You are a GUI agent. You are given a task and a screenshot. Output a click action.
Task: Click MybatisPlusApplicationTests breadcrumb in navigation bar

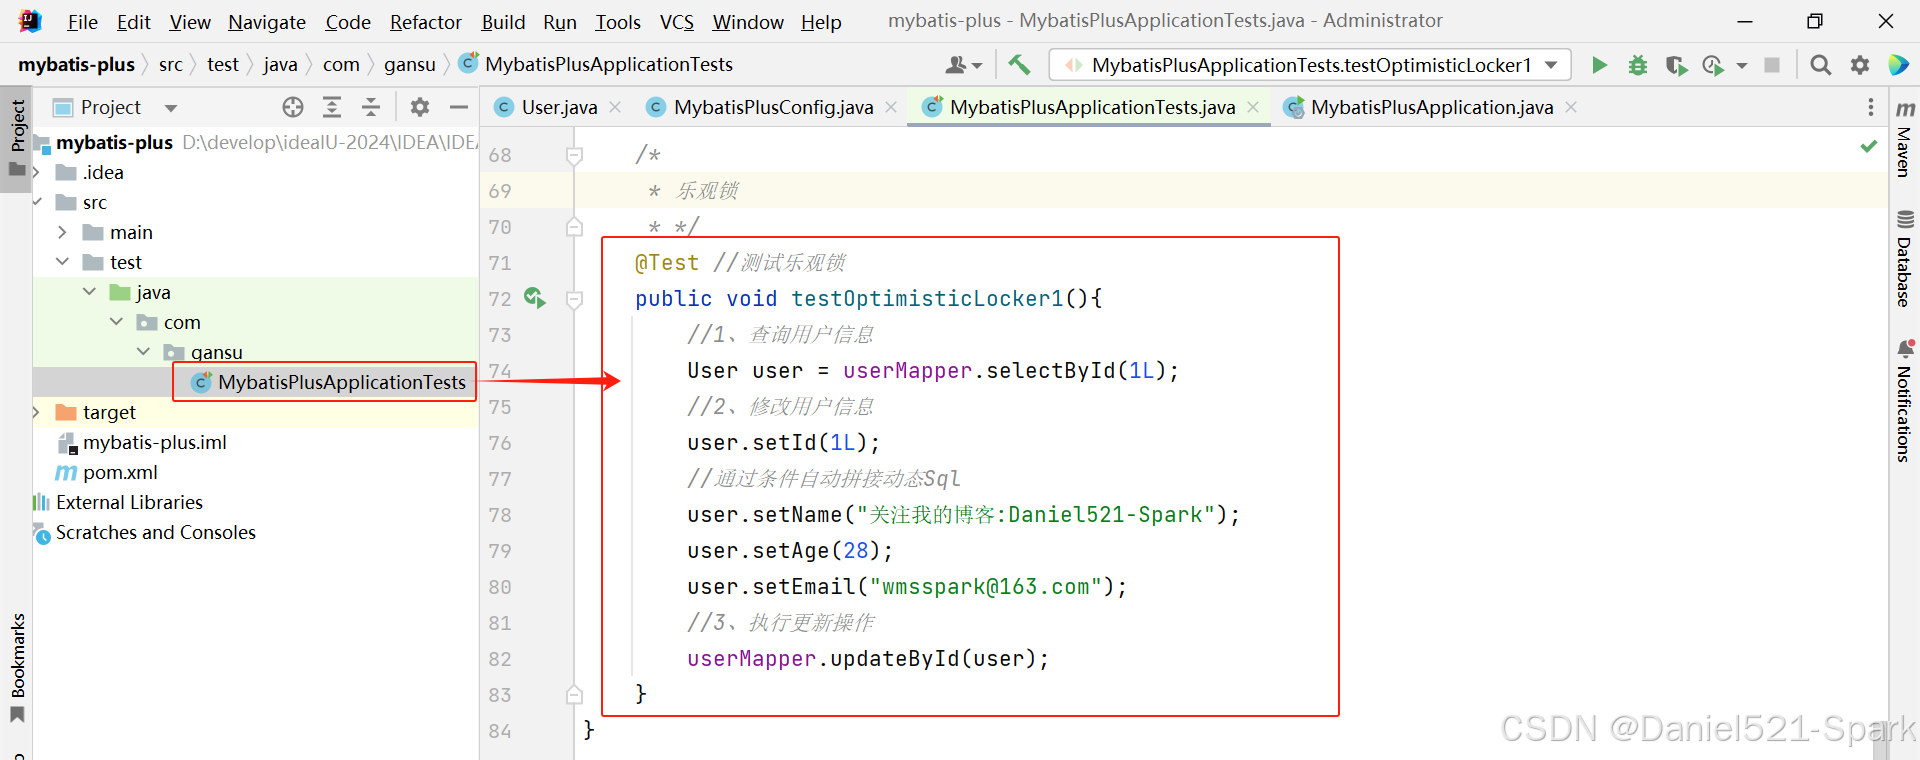[608, 64]
